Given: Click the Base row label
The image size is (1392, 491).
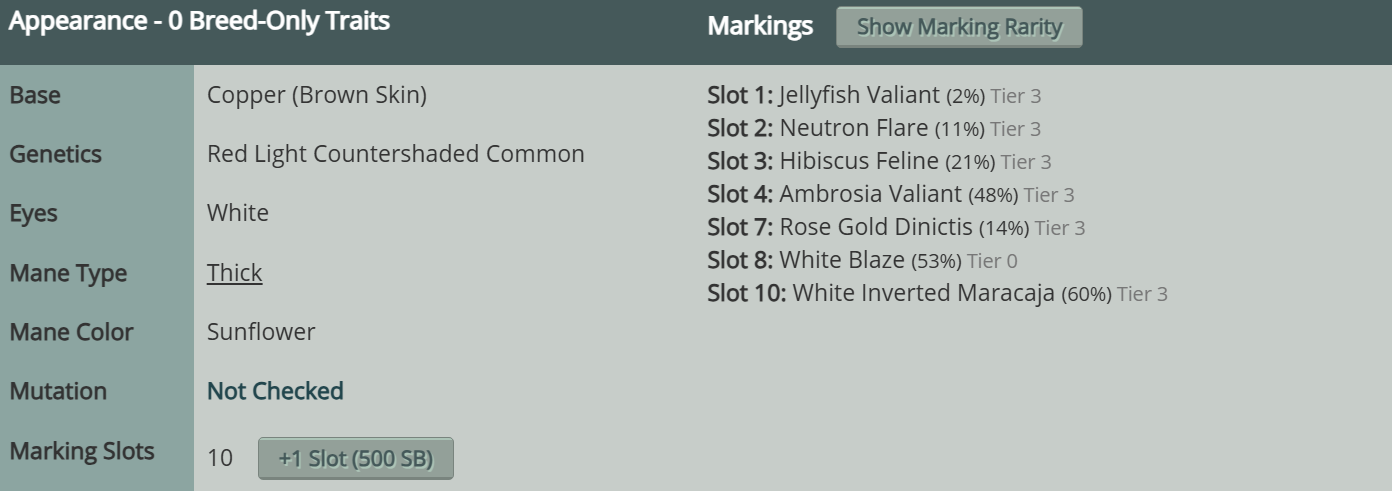Looking at the screenshot, I should [35, 96].
